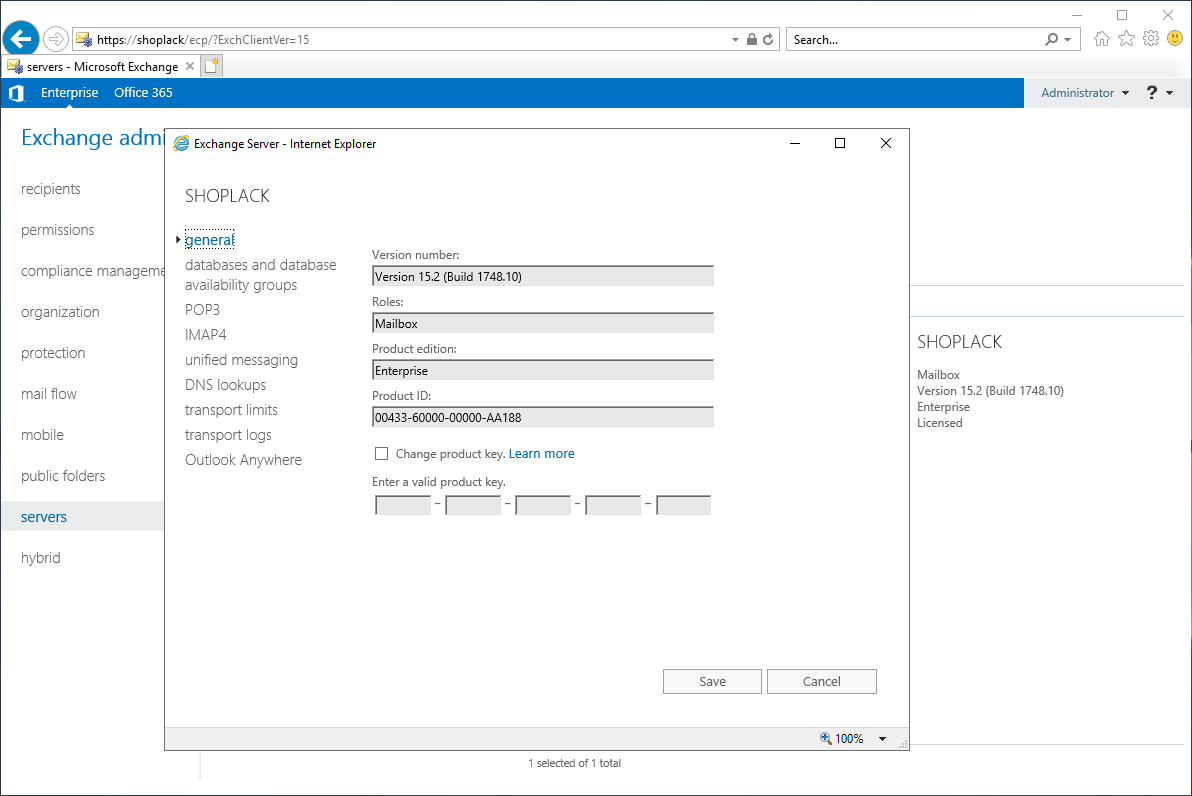Click the fifth product key segment field
This screenshot has height=796, width=1192.
click(x=683, y=505)
